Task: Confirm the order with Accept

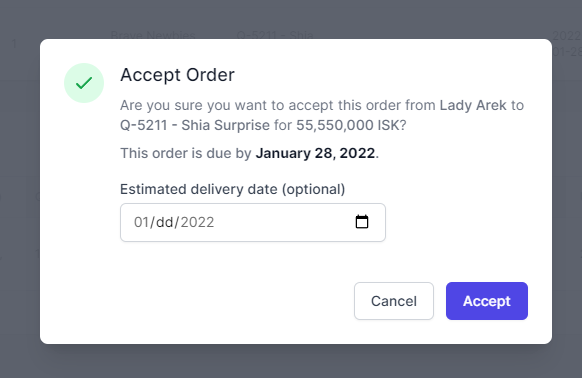Action: [487, 301]
